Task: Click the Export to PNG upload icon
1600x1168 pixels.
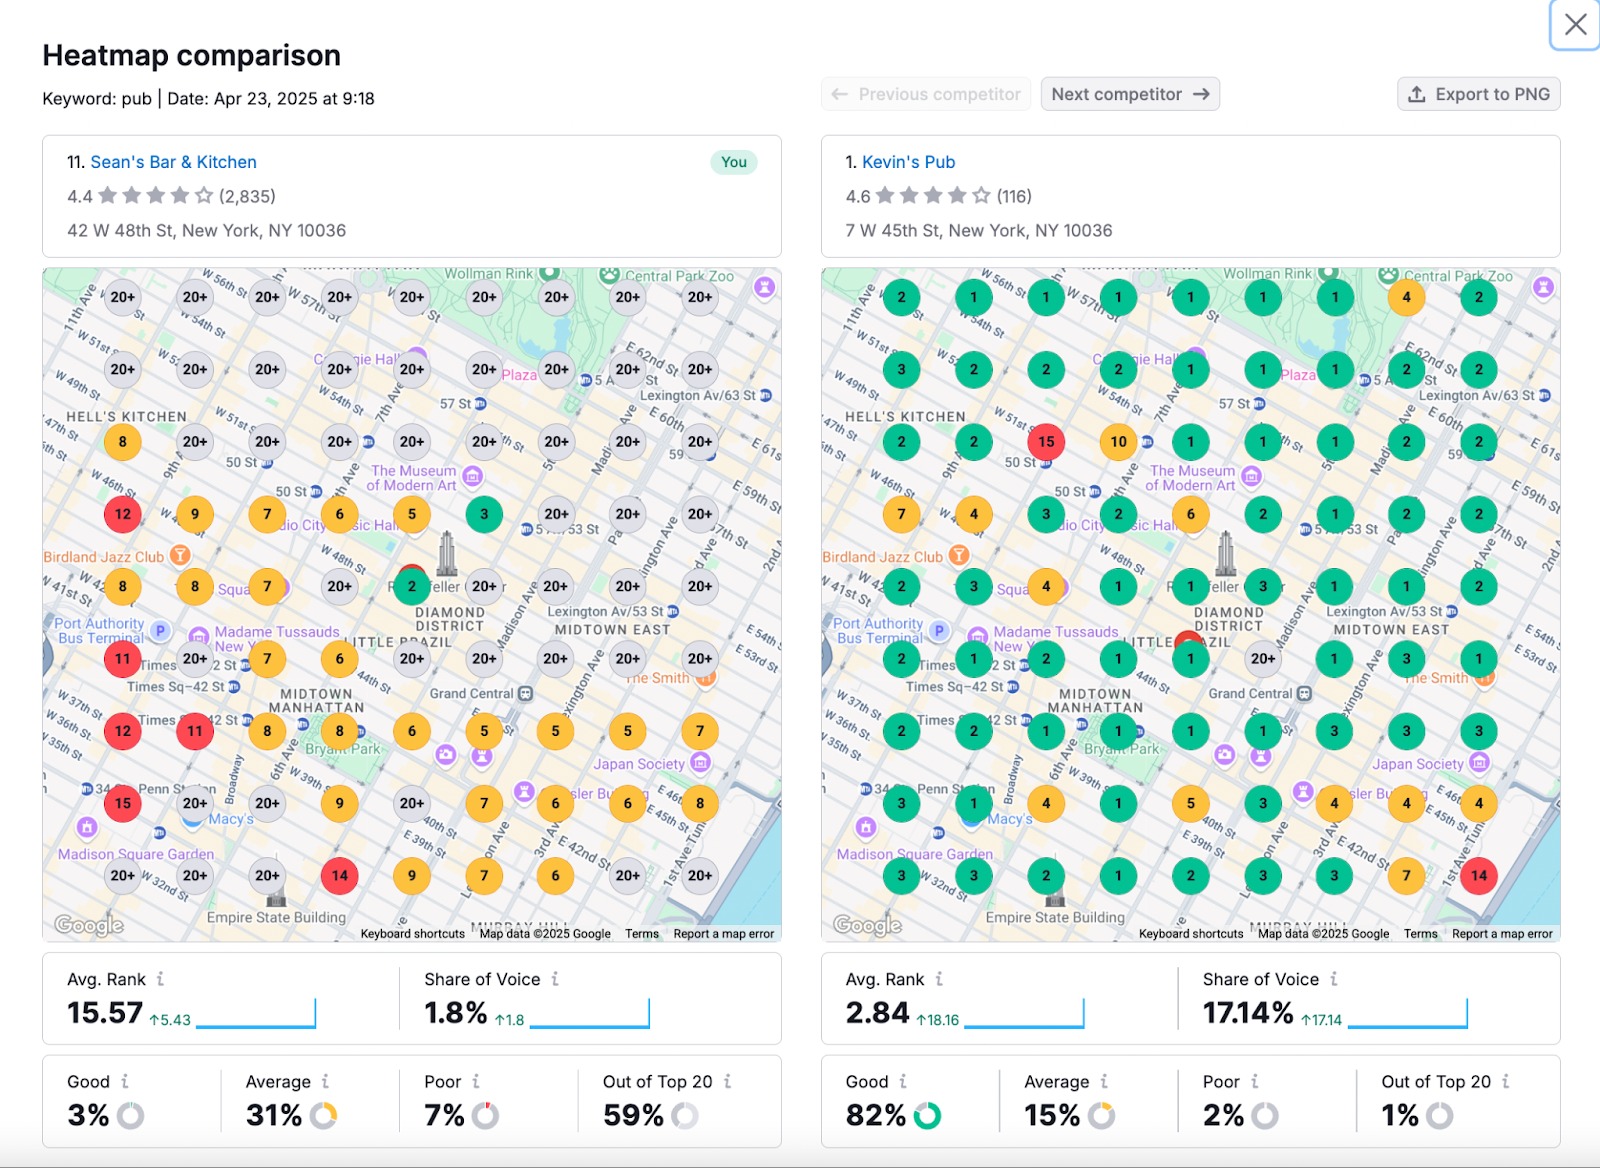Action: [x=1416, y=94]
